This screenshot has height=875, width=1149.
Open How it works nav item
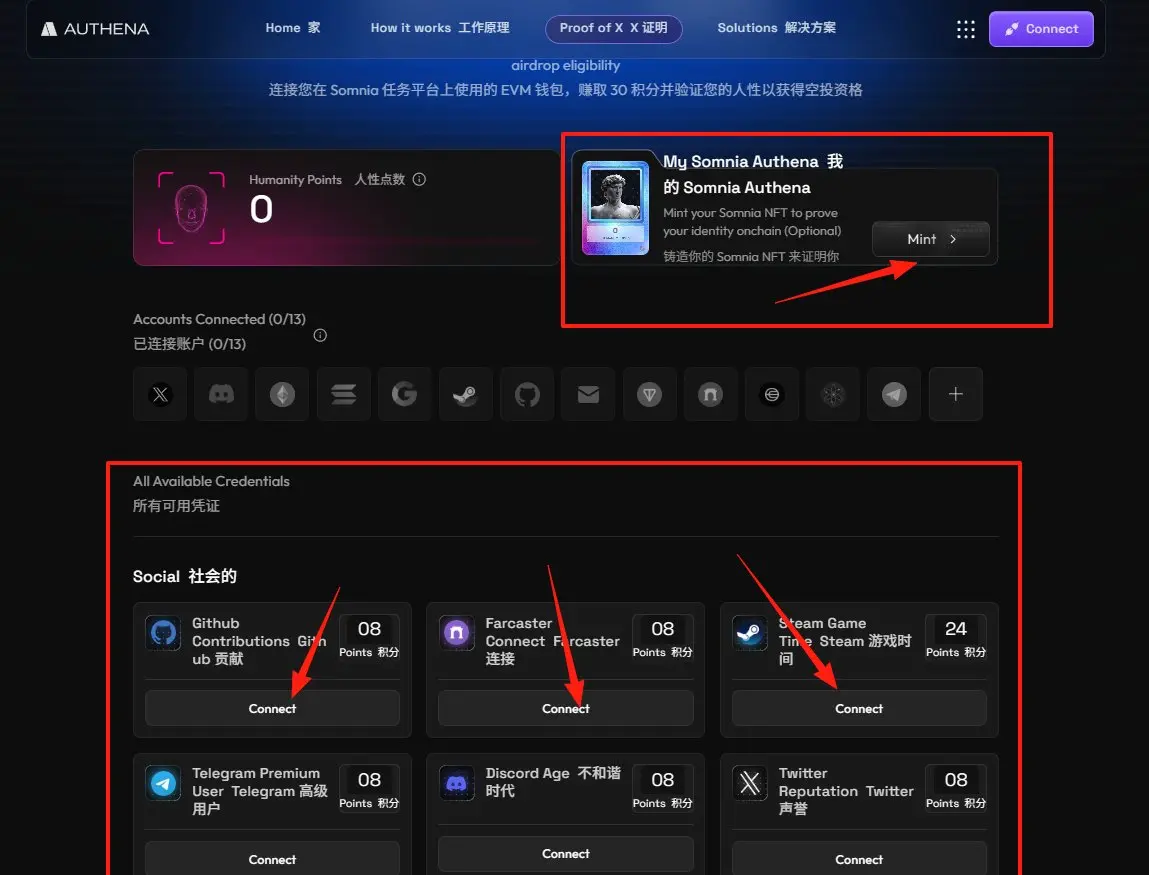(440, 28)
